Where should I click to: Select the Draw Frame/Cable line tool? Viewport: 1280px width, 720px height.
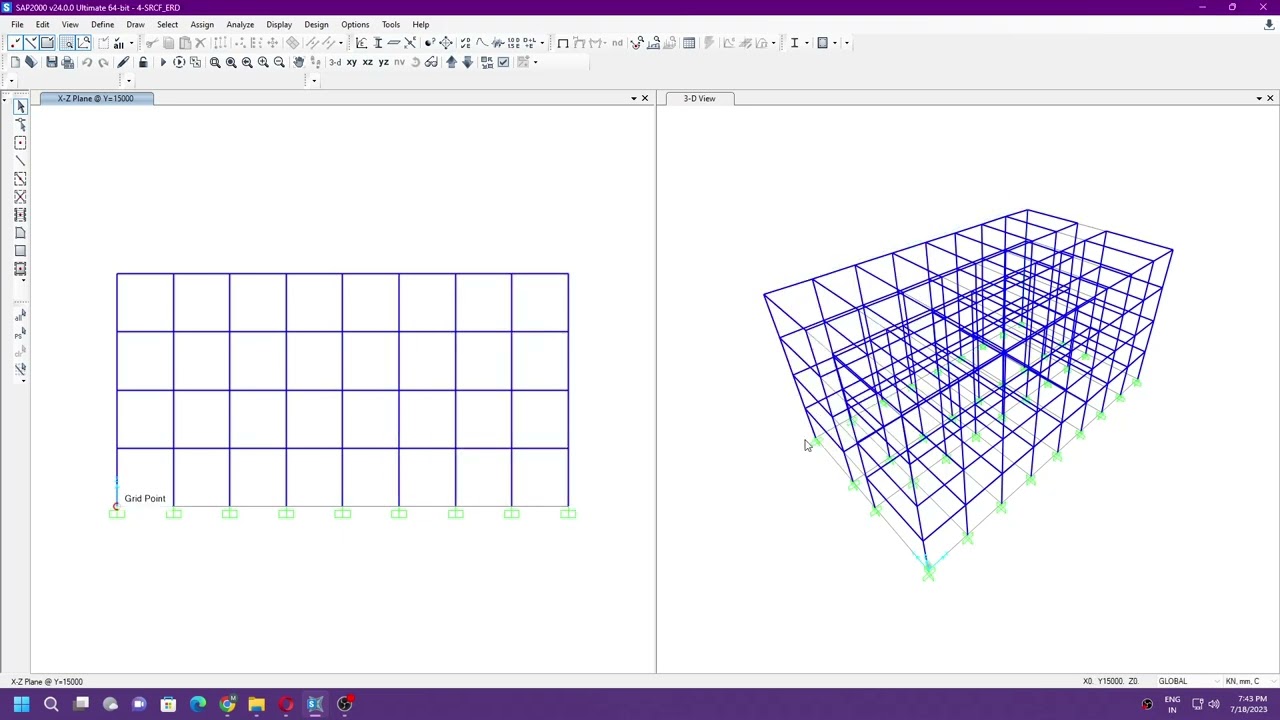[x=20, y=160]
